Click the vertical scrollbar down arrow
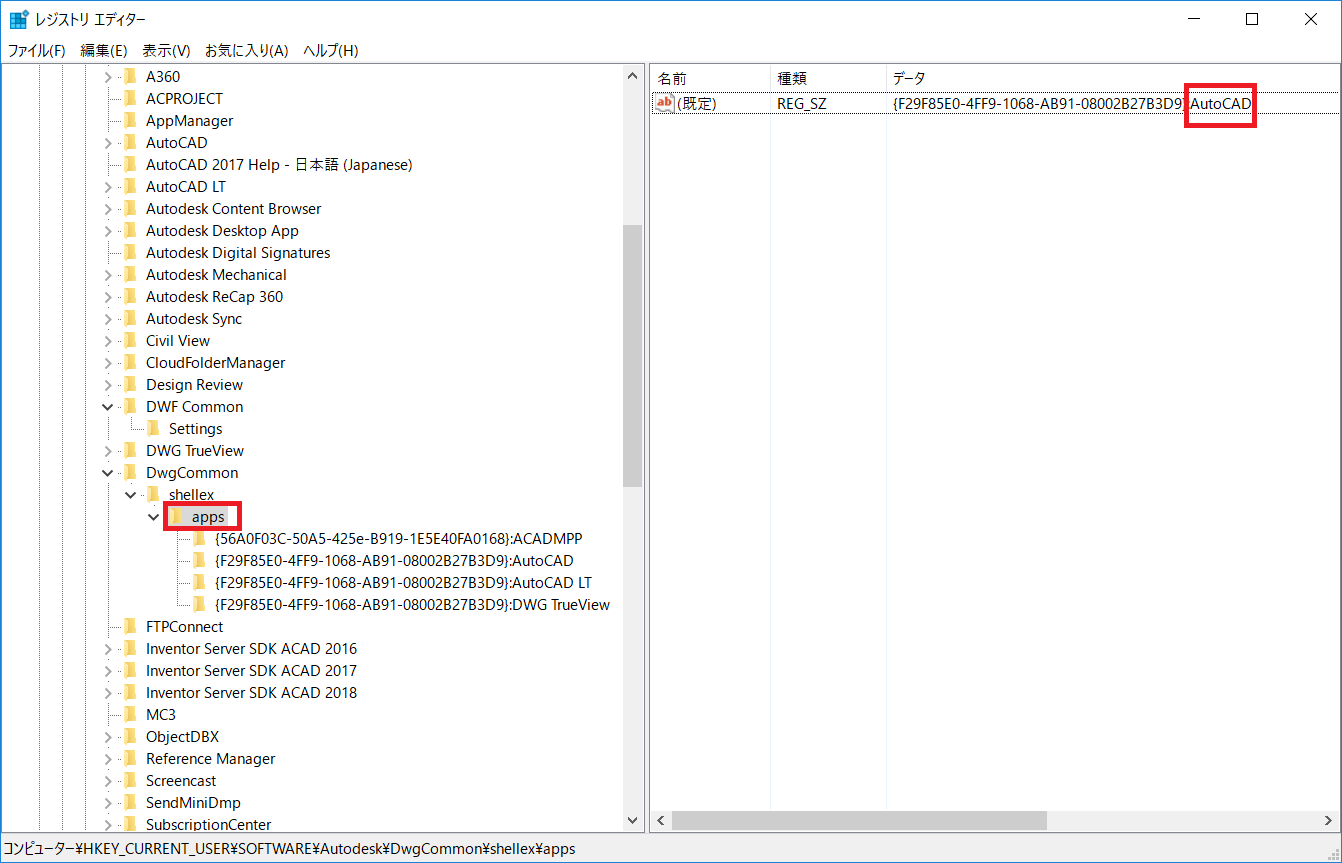 point(632,820)
